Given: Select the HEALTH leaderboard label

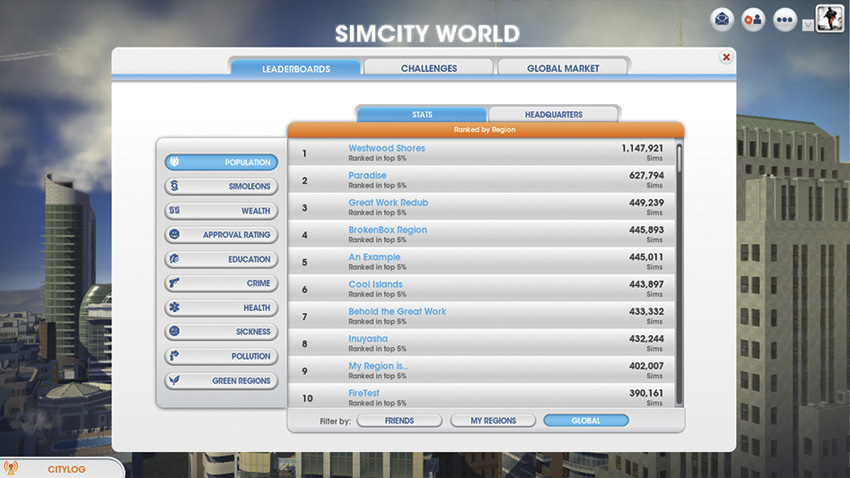Looking at the screenshot, I should (256, 308).
